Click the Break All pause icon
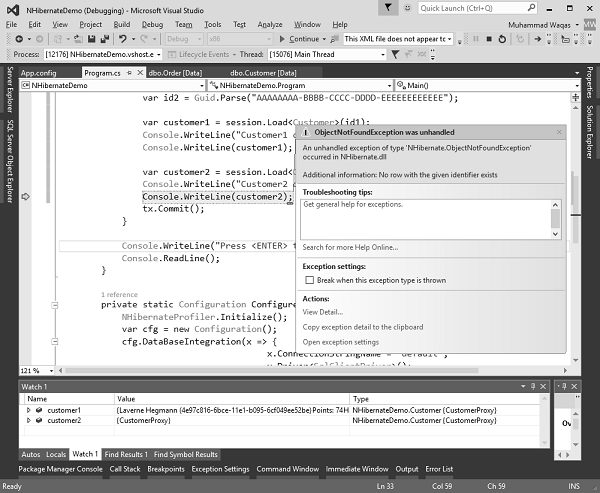The width and height of the screenshot is (600, 493). point(476,39)
